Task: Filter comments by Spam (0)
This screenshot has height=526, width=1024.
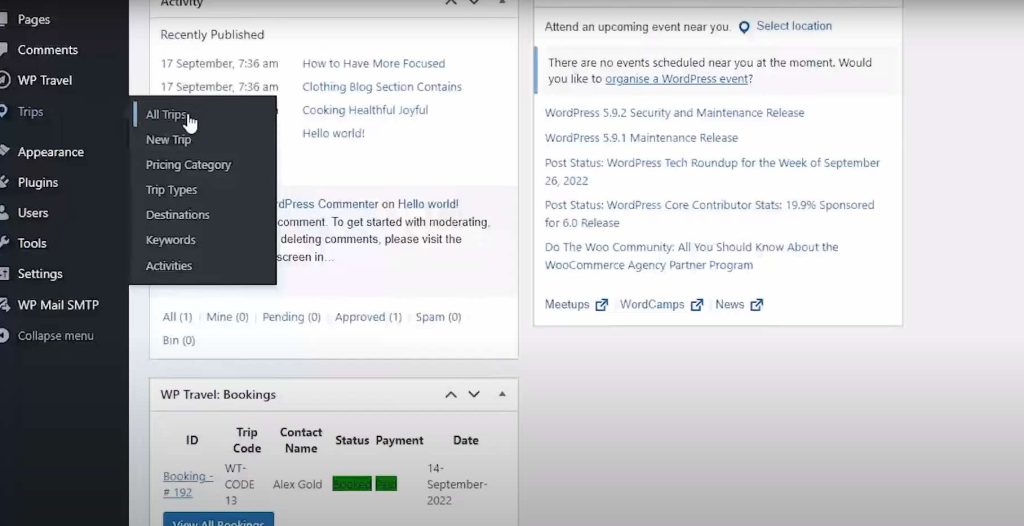Action: point(438,317)
